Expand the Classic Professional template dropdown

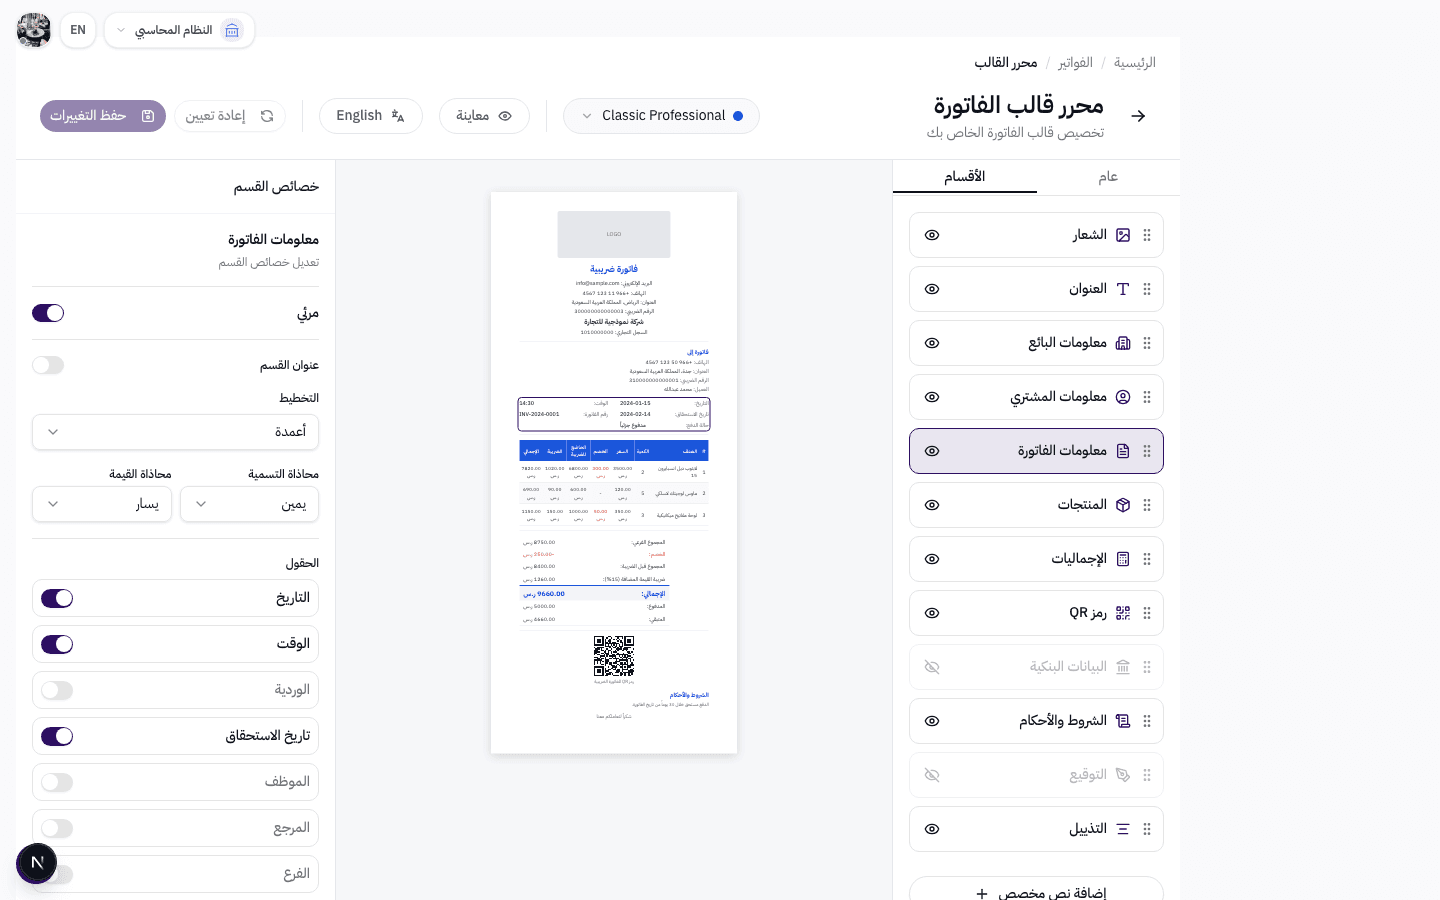click(661, 115)
